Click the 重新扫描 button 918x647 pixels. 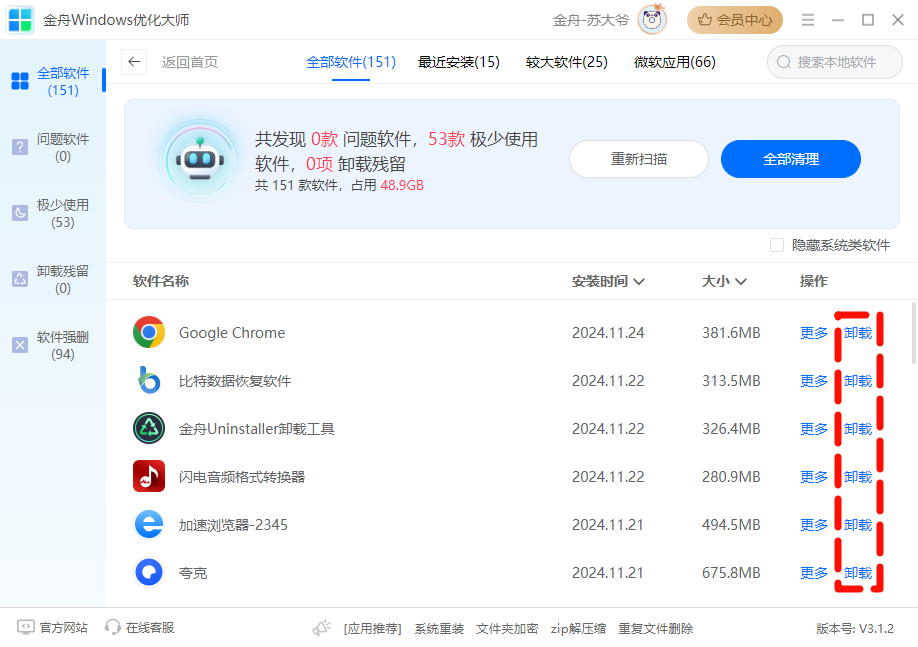click(x=639, y=159)
